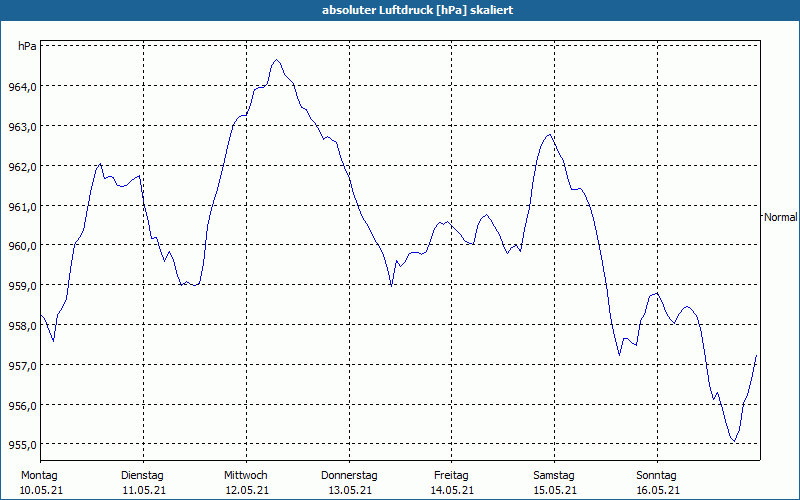Click the Donnerstag day label
The width and height of the screenshot is (800, 500).
(x=349, y=476)
